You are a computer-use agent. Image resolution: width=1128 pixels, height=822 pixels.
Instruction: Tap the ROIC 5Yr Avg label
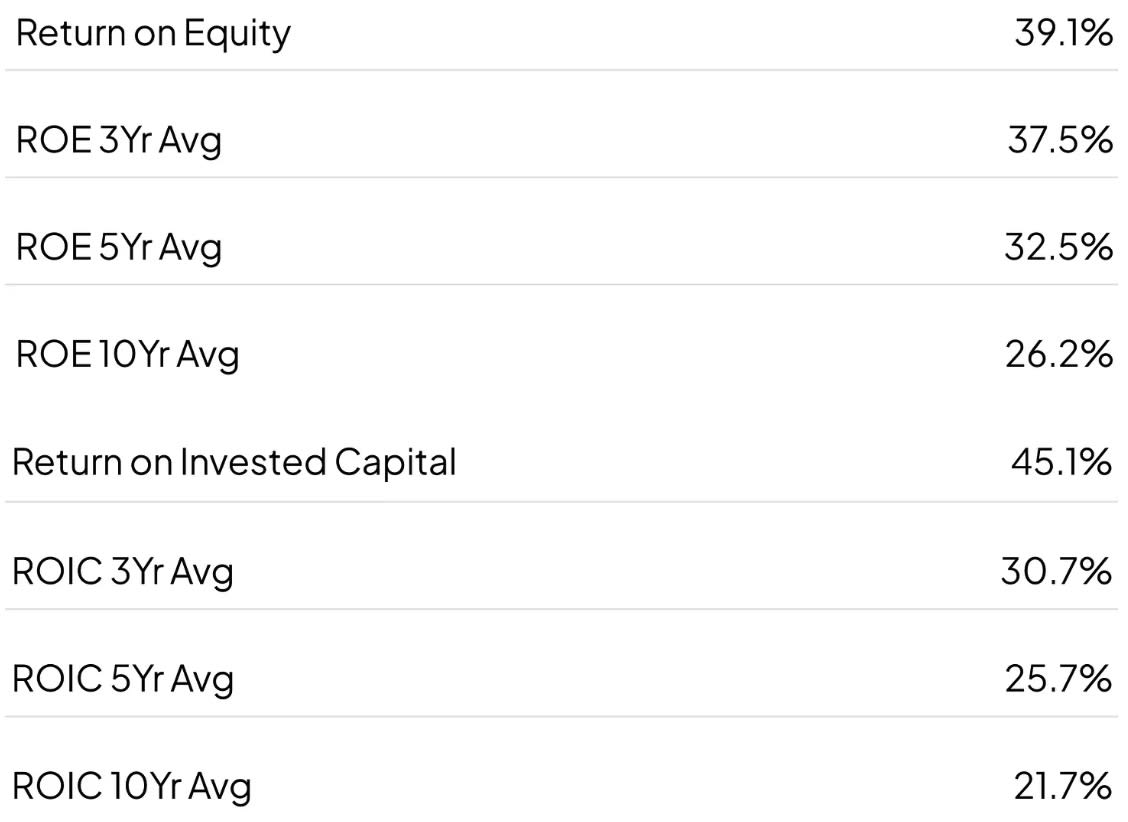point(123,679)
